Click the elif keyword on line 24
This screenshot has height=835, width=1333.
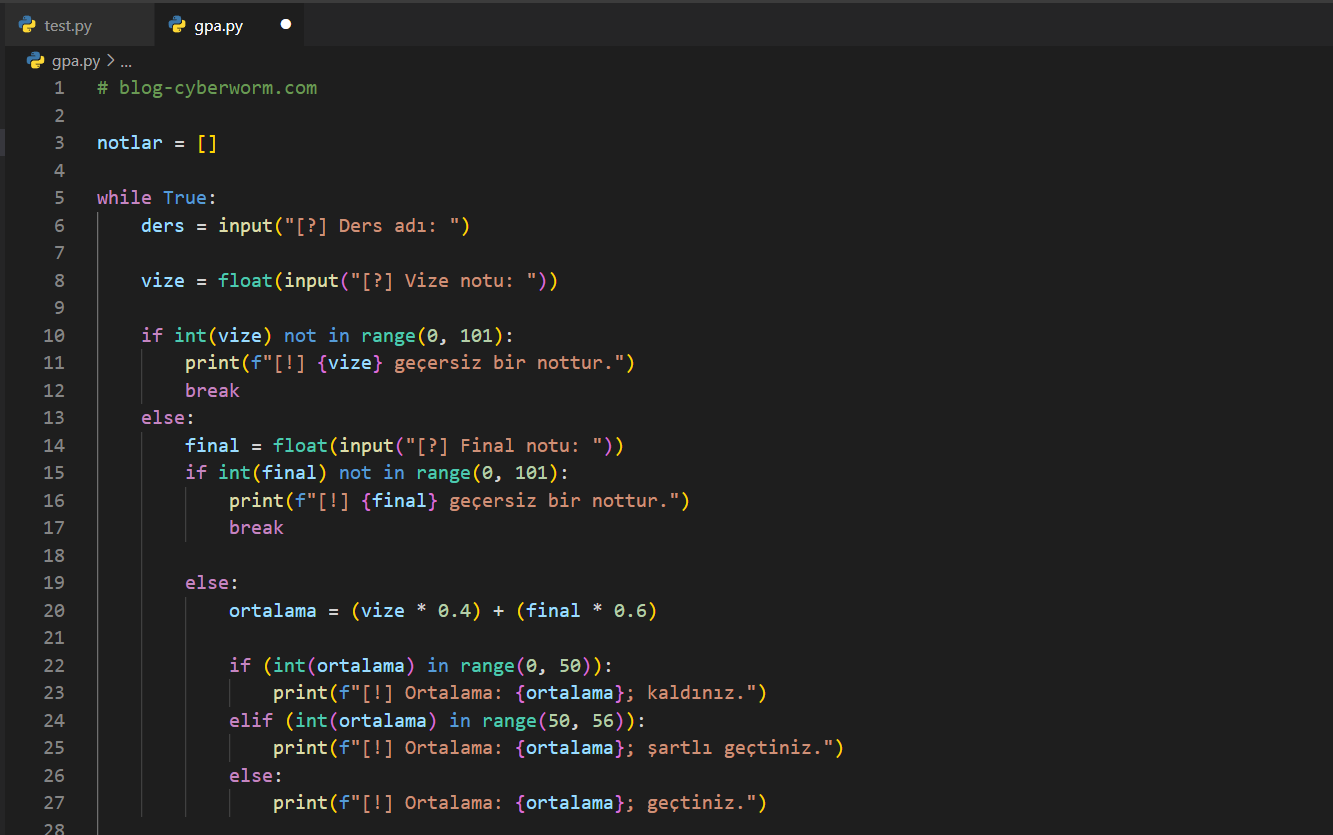250,720
